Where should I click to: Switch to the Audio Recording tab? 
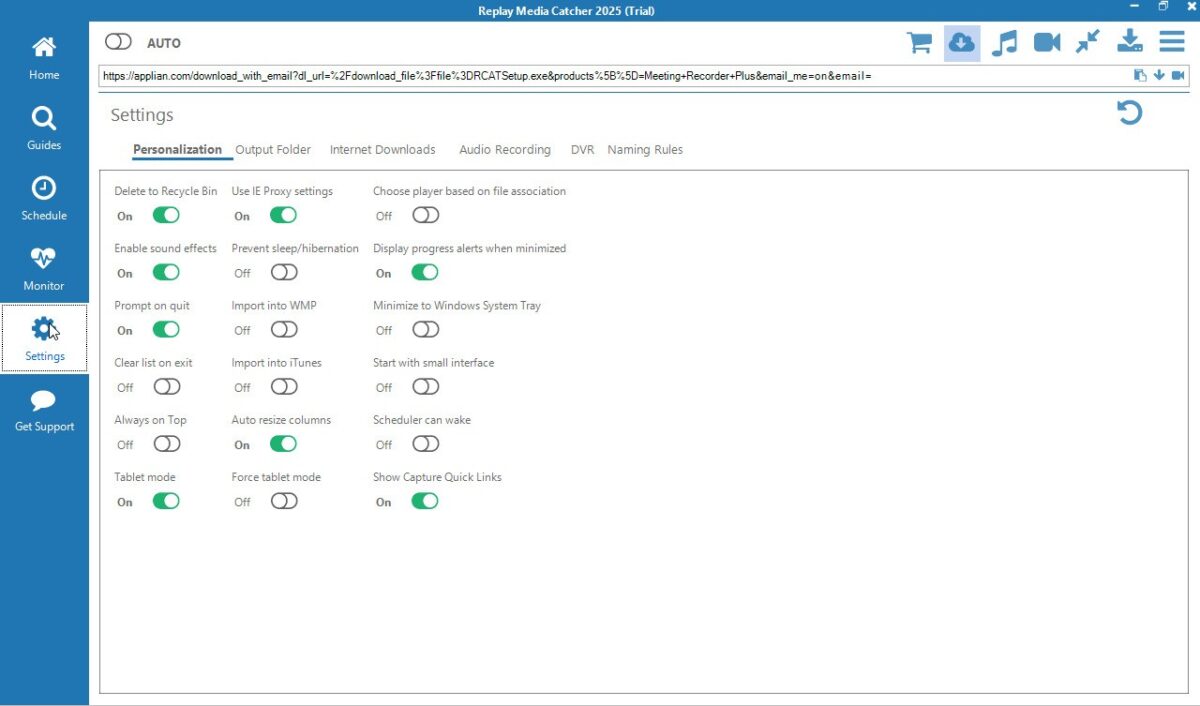[505, 150]
